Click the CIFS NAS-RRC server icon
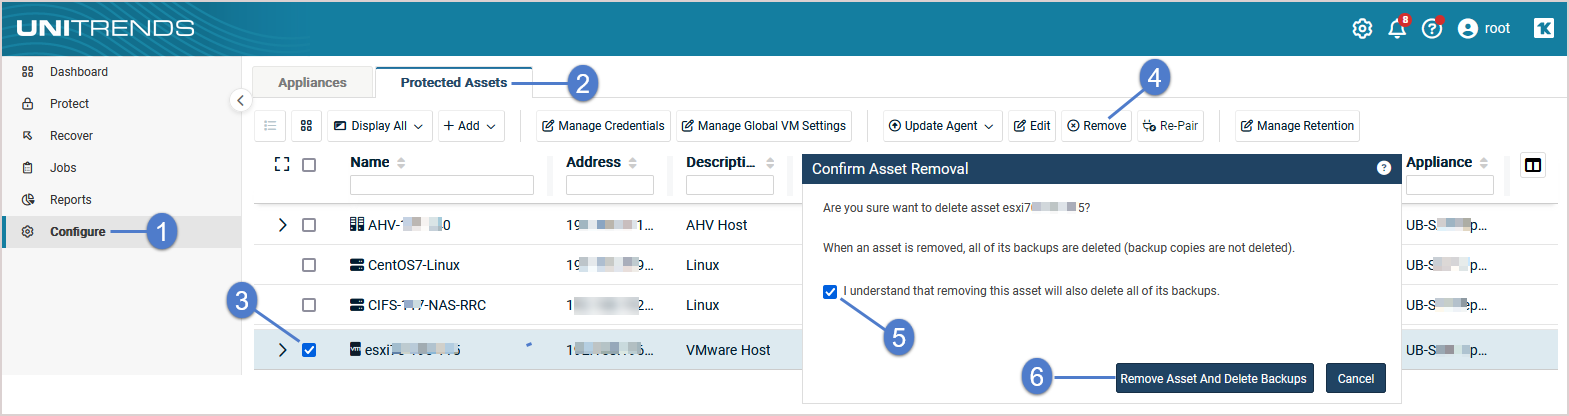 pyautogui.click(x=357, y=305)
